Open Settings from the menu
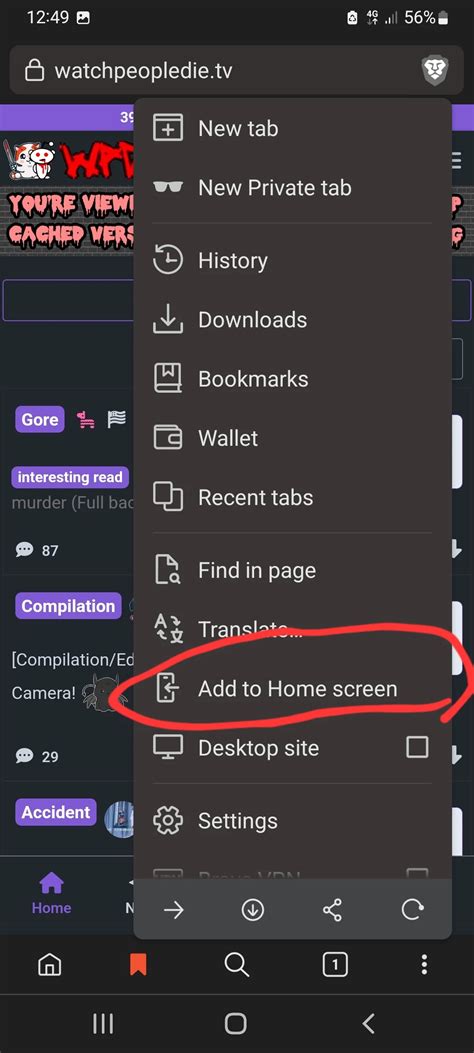 click(x=293, y=821)
